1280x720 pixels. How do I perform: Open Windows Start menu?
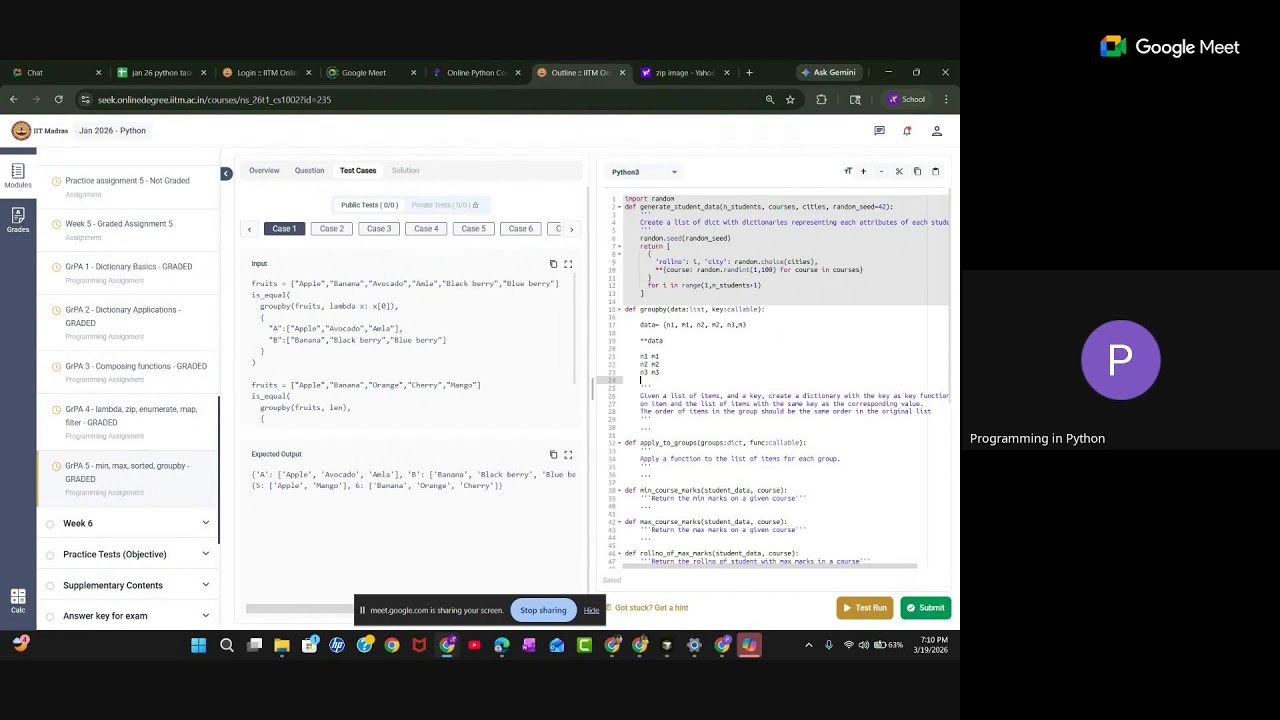pyautogui.click(x=198, y=645)
